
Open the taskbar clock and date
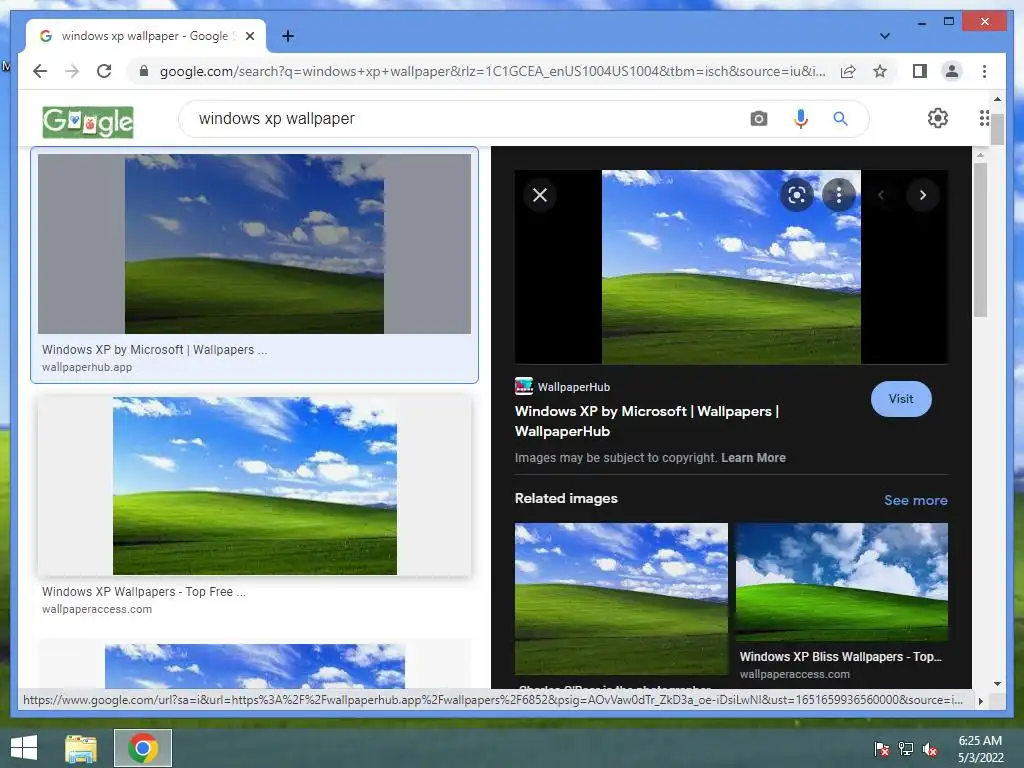[980, 749]
